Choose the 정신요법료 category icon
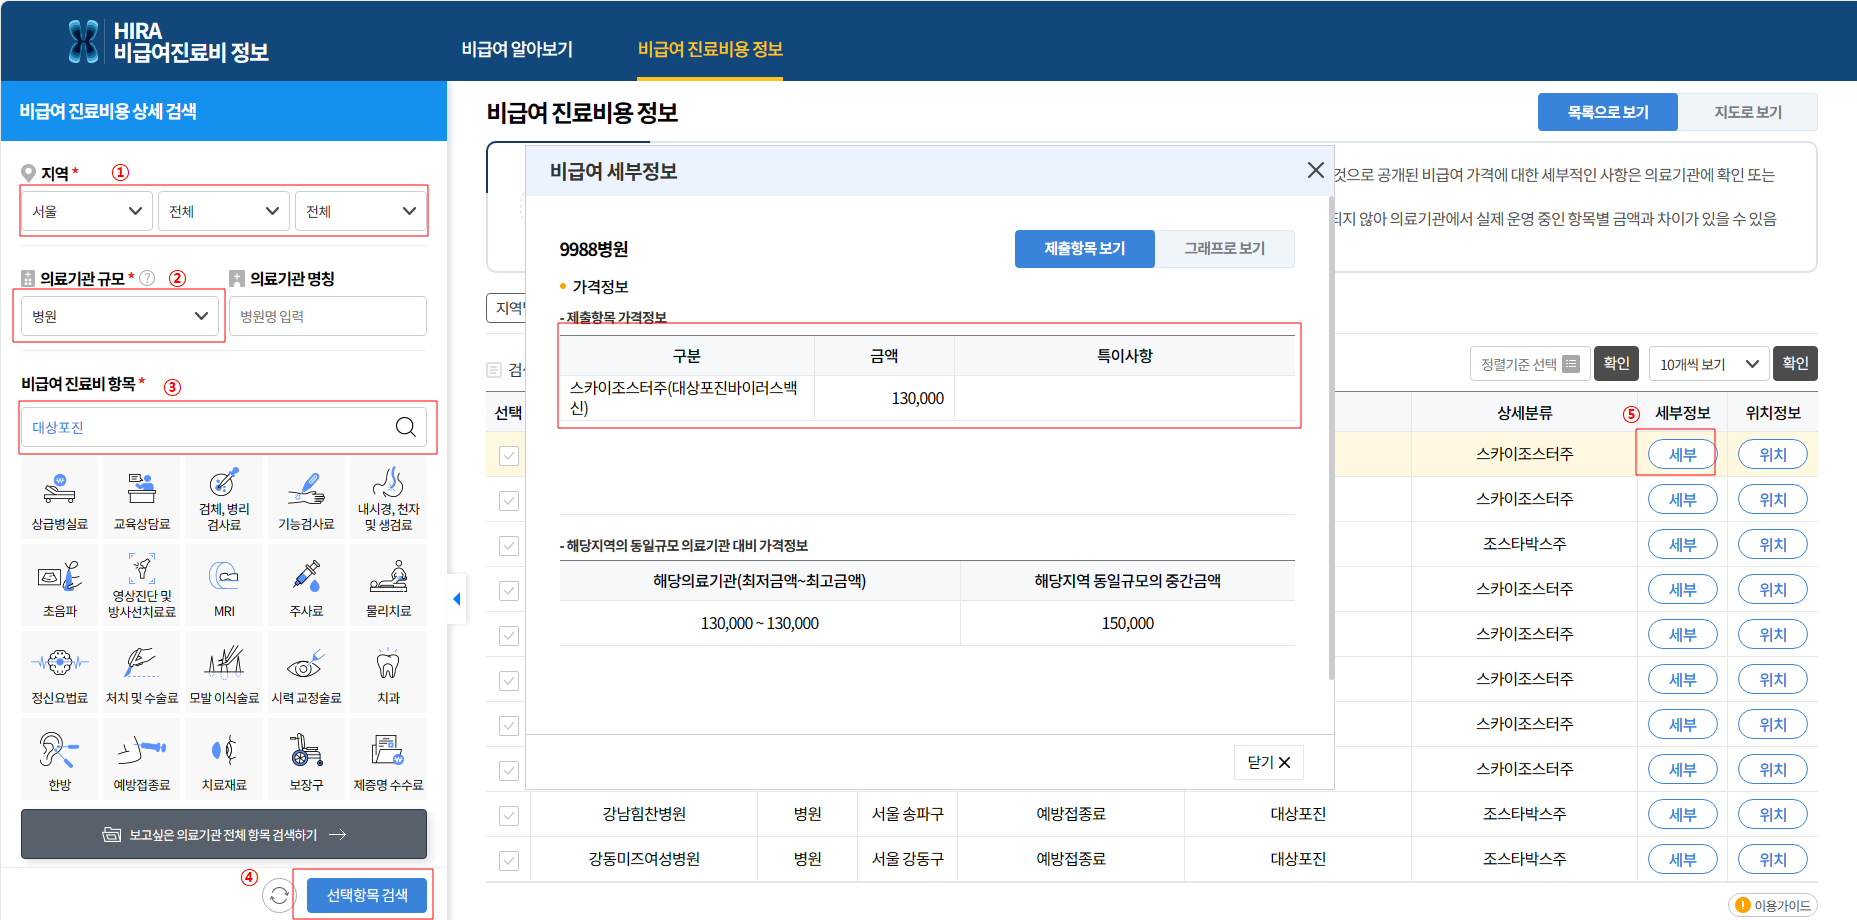 (x=60, y=674)
